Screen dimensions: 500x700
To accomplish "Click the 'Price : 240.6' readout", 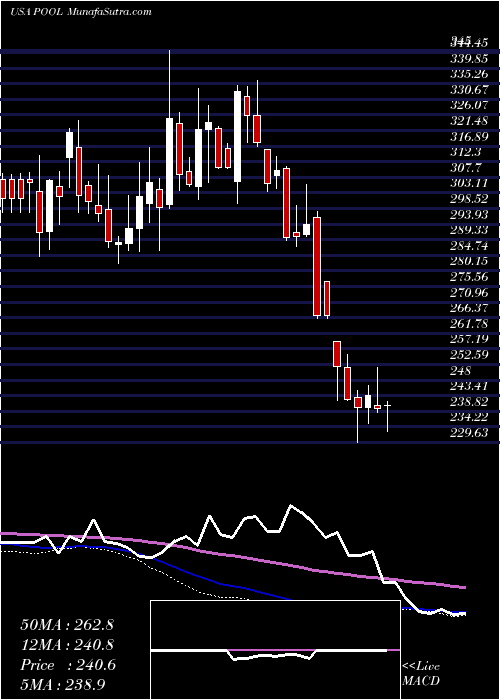I will [68, 665].
